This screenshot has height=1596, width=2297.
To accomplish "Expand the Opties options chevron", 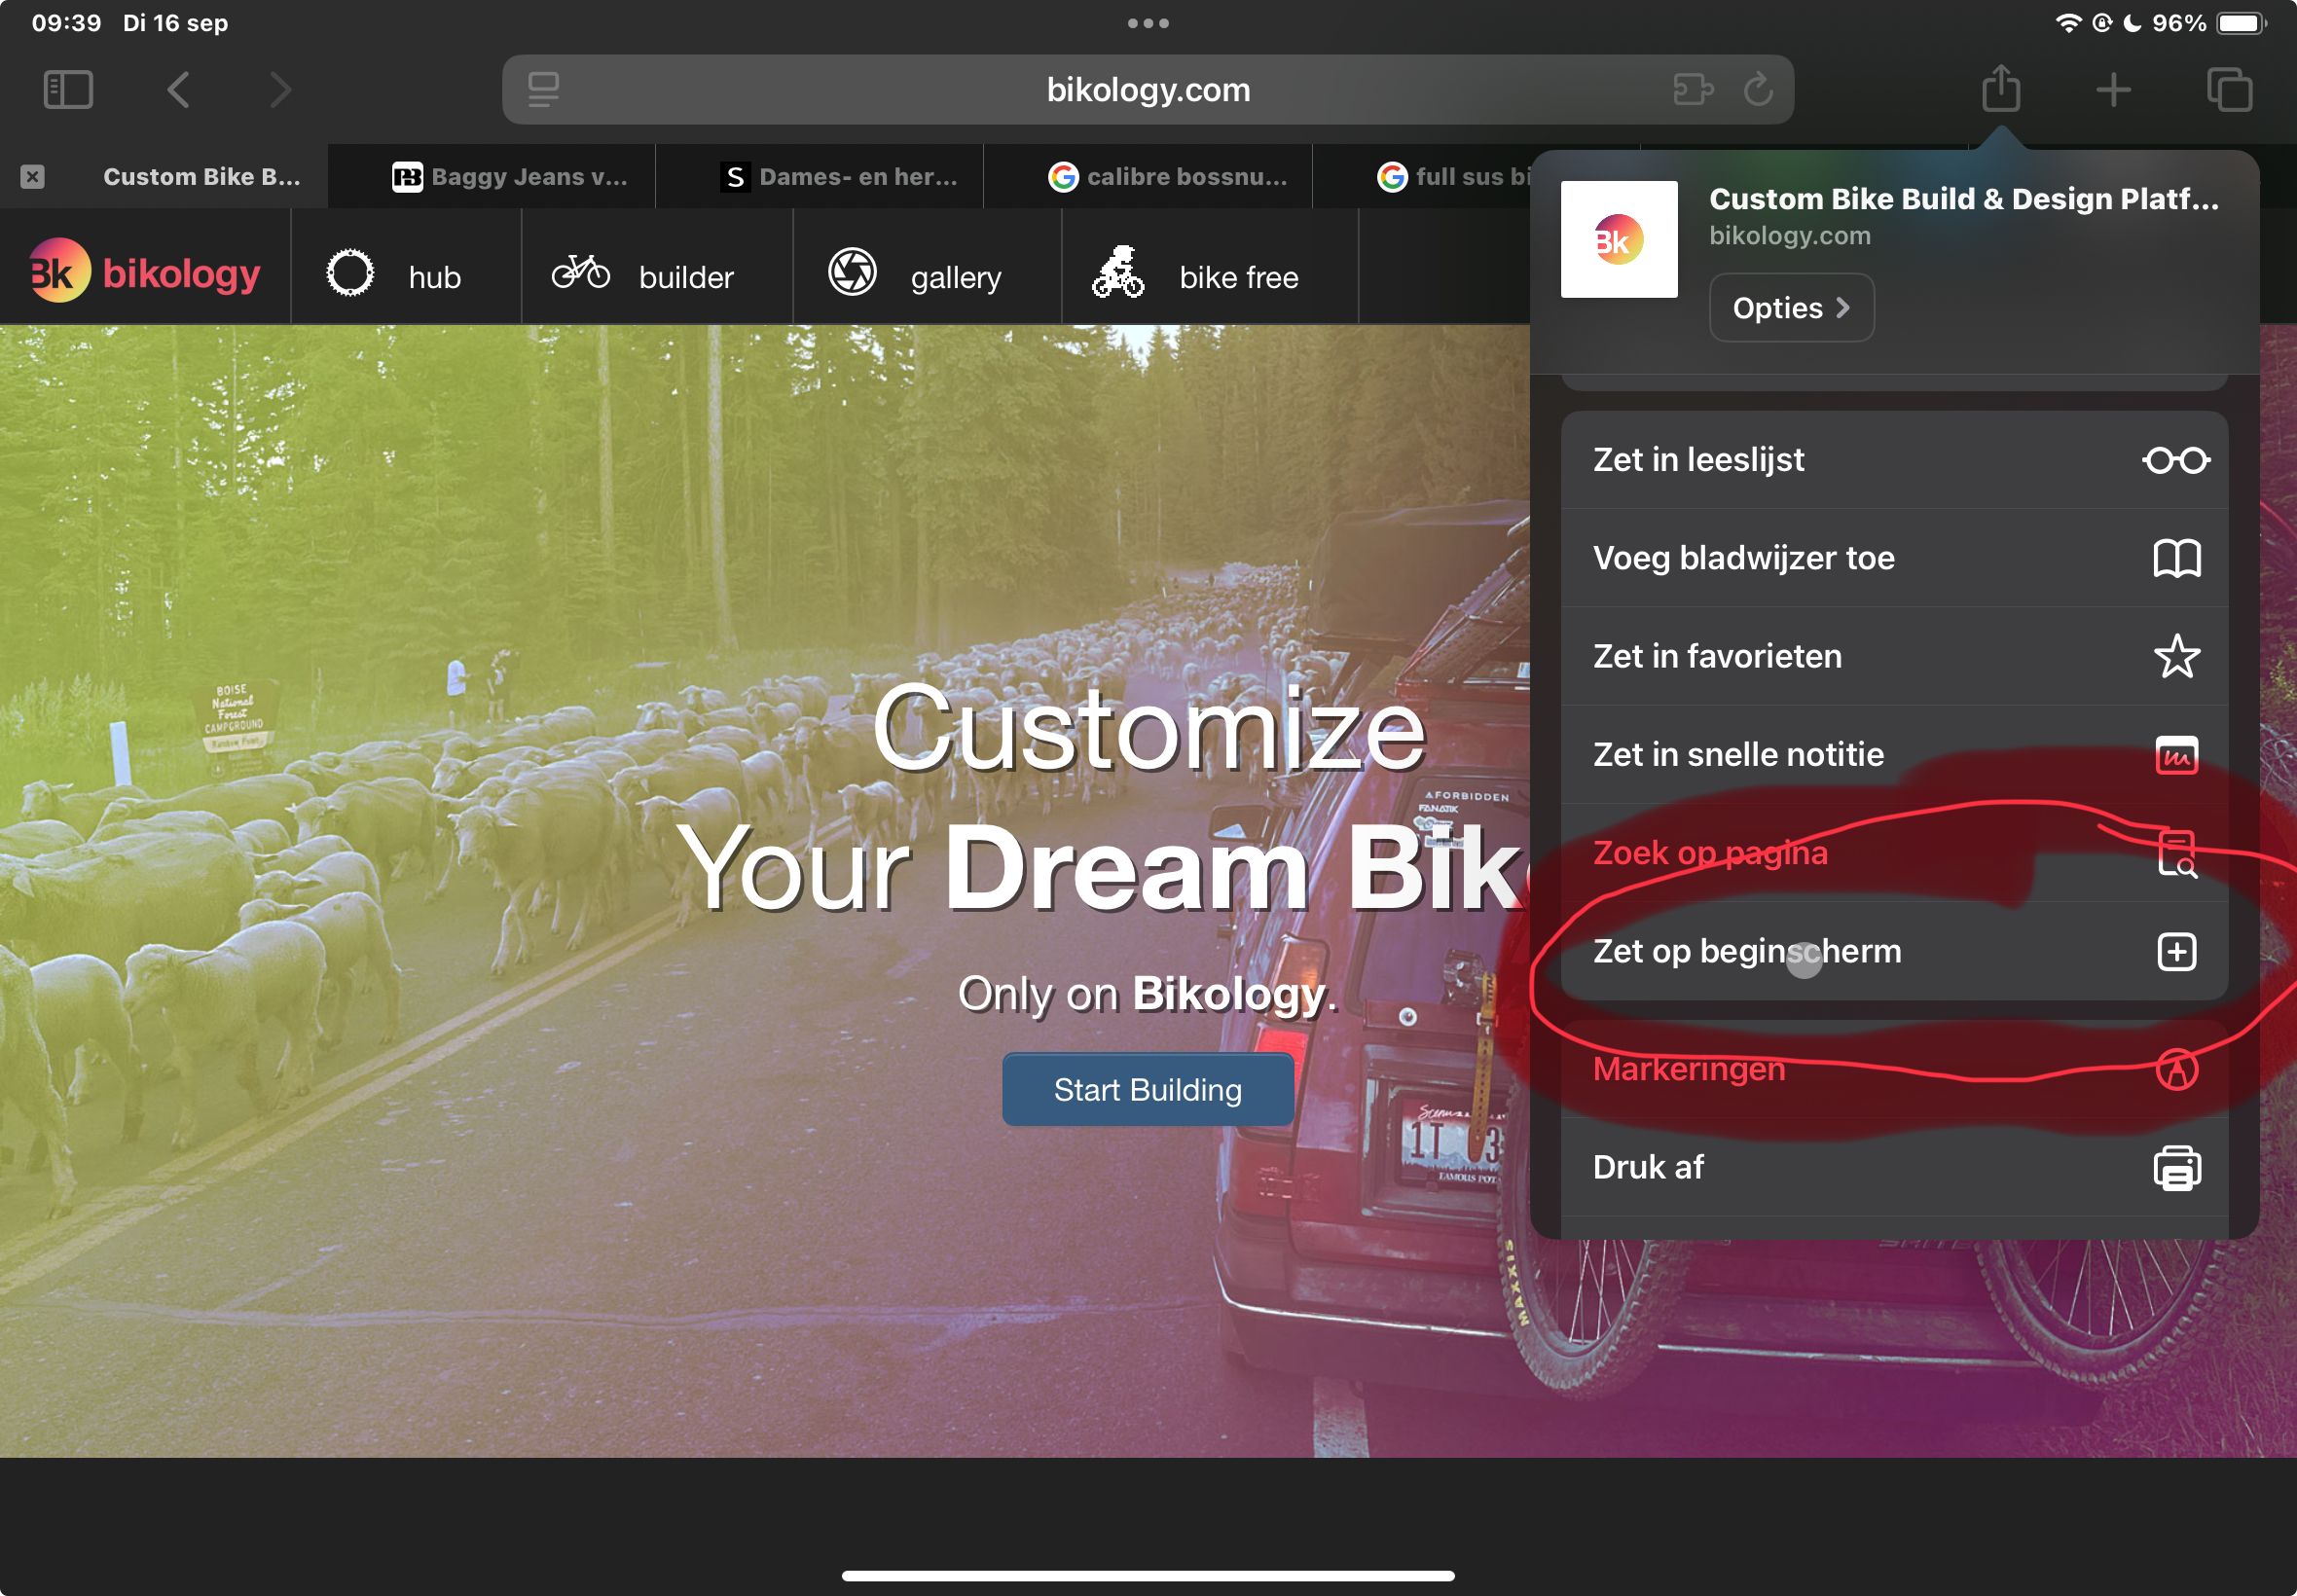I will (1790, 308).
